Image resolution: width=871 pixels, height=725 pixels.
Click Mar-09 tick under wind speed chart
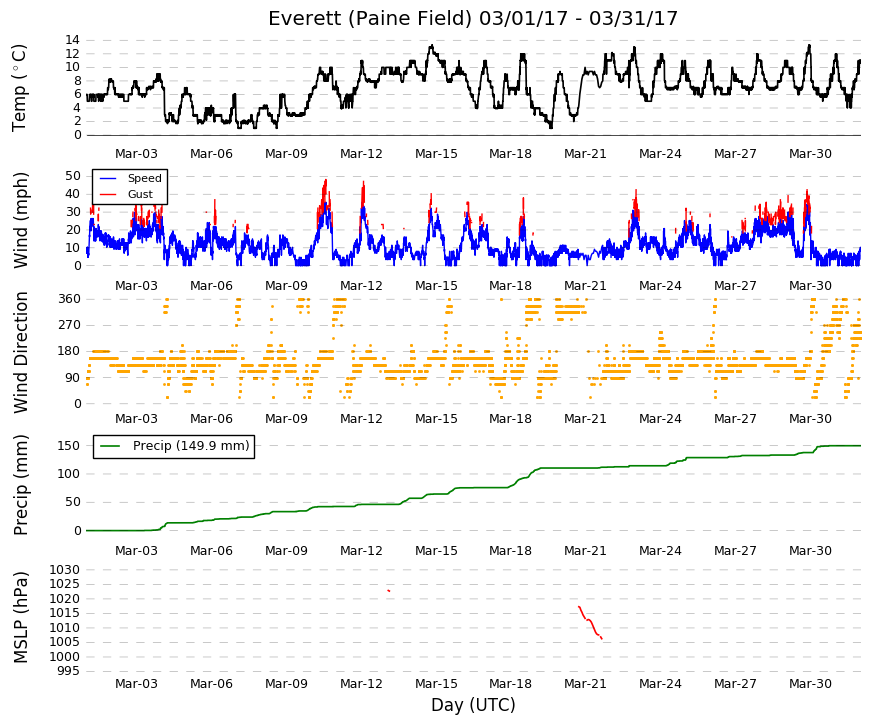click(x=286, y=286)
